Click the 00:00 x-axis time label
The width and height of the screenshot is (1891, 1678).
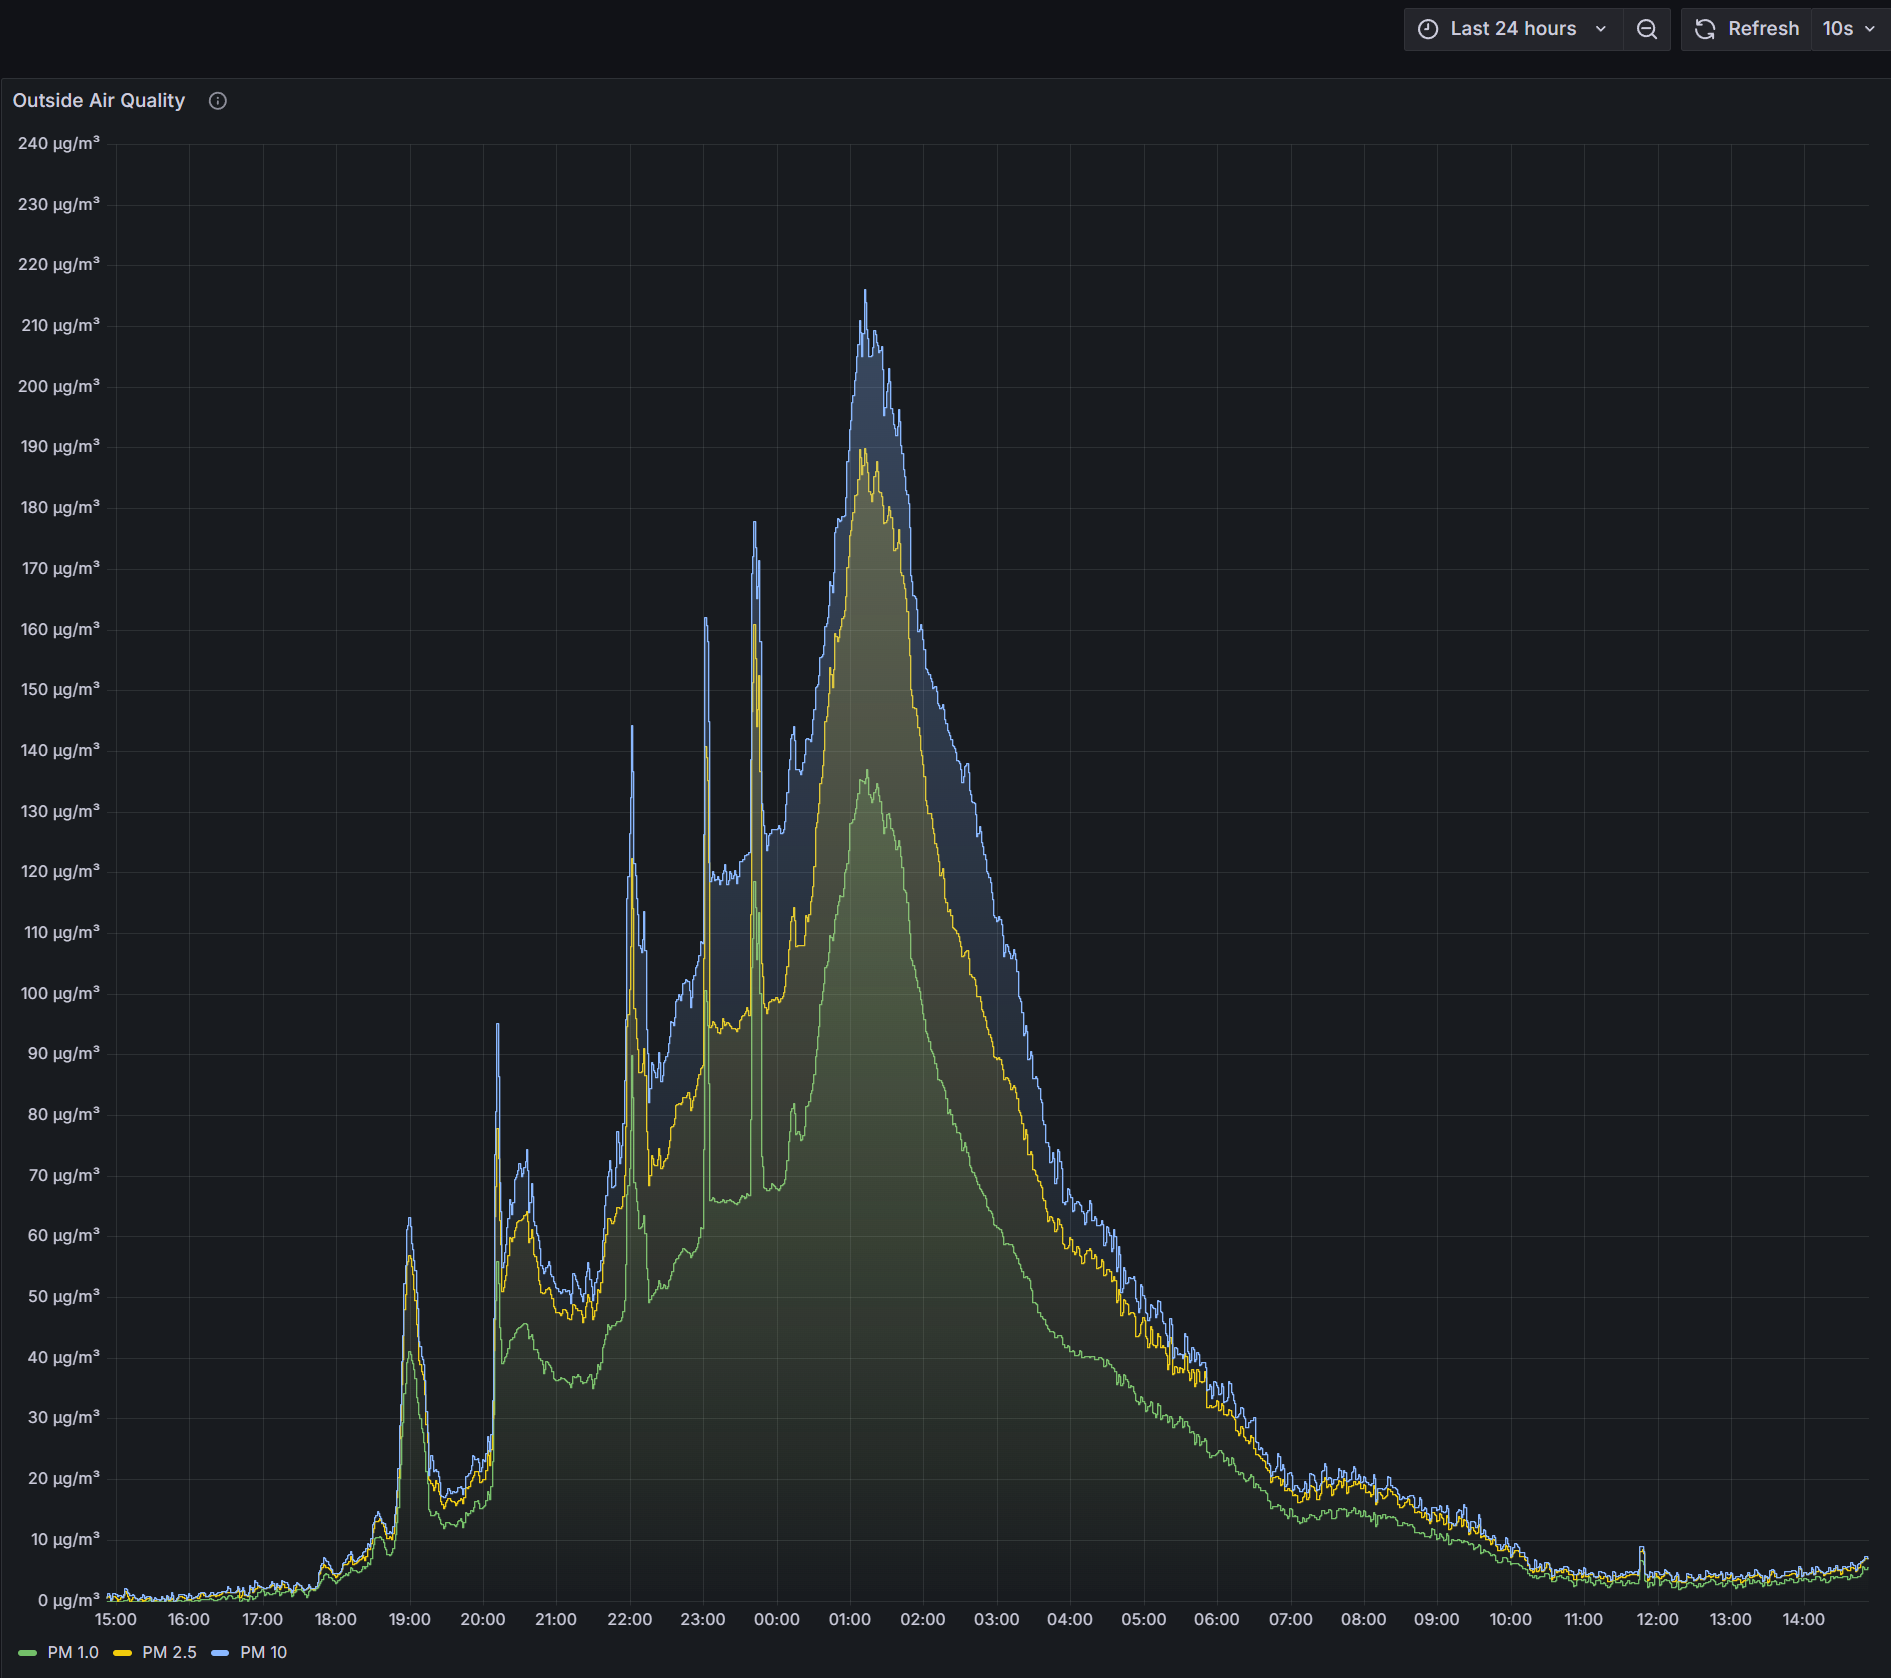coord(777,1620)
